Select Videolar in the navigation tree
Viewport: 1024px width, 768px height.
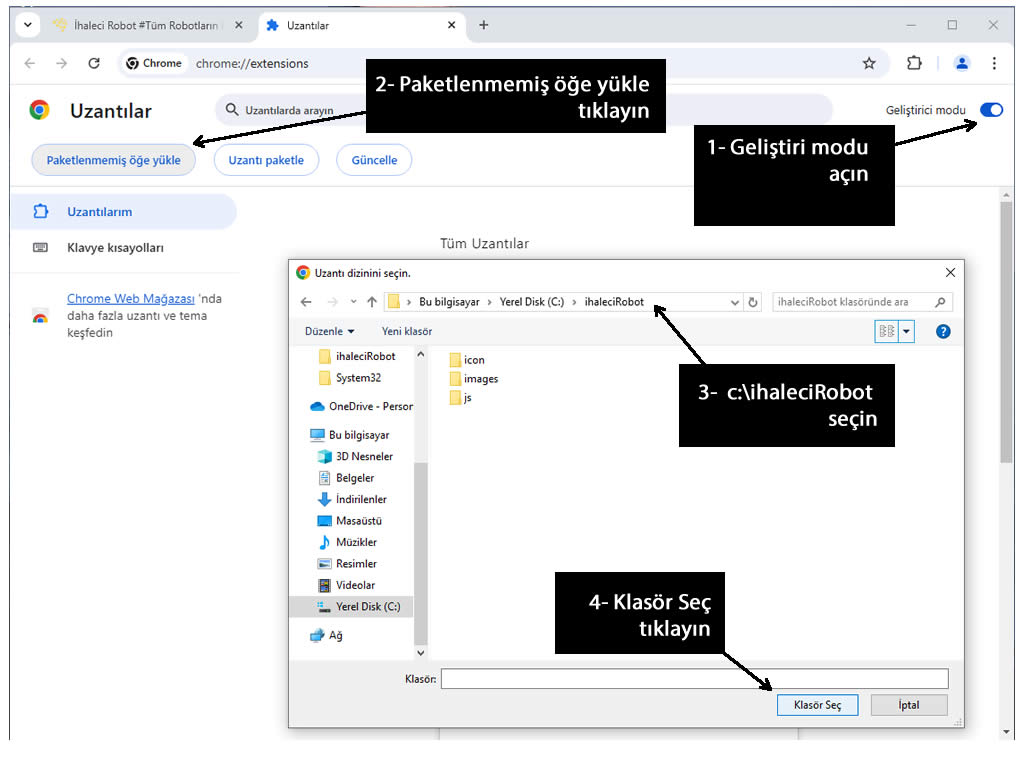click(346, 585)
